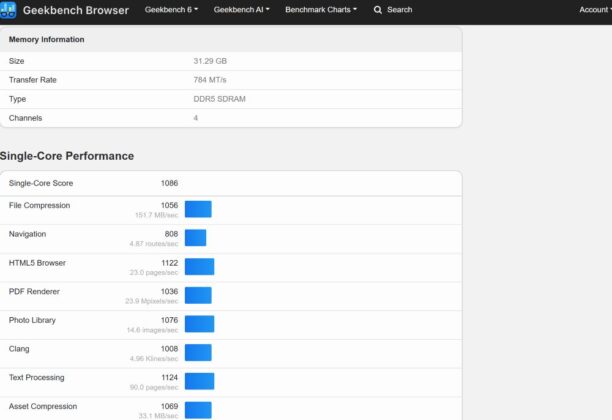Click the HTML5 Browser score bar
This screenshot has width=612, height=420.
199,267
